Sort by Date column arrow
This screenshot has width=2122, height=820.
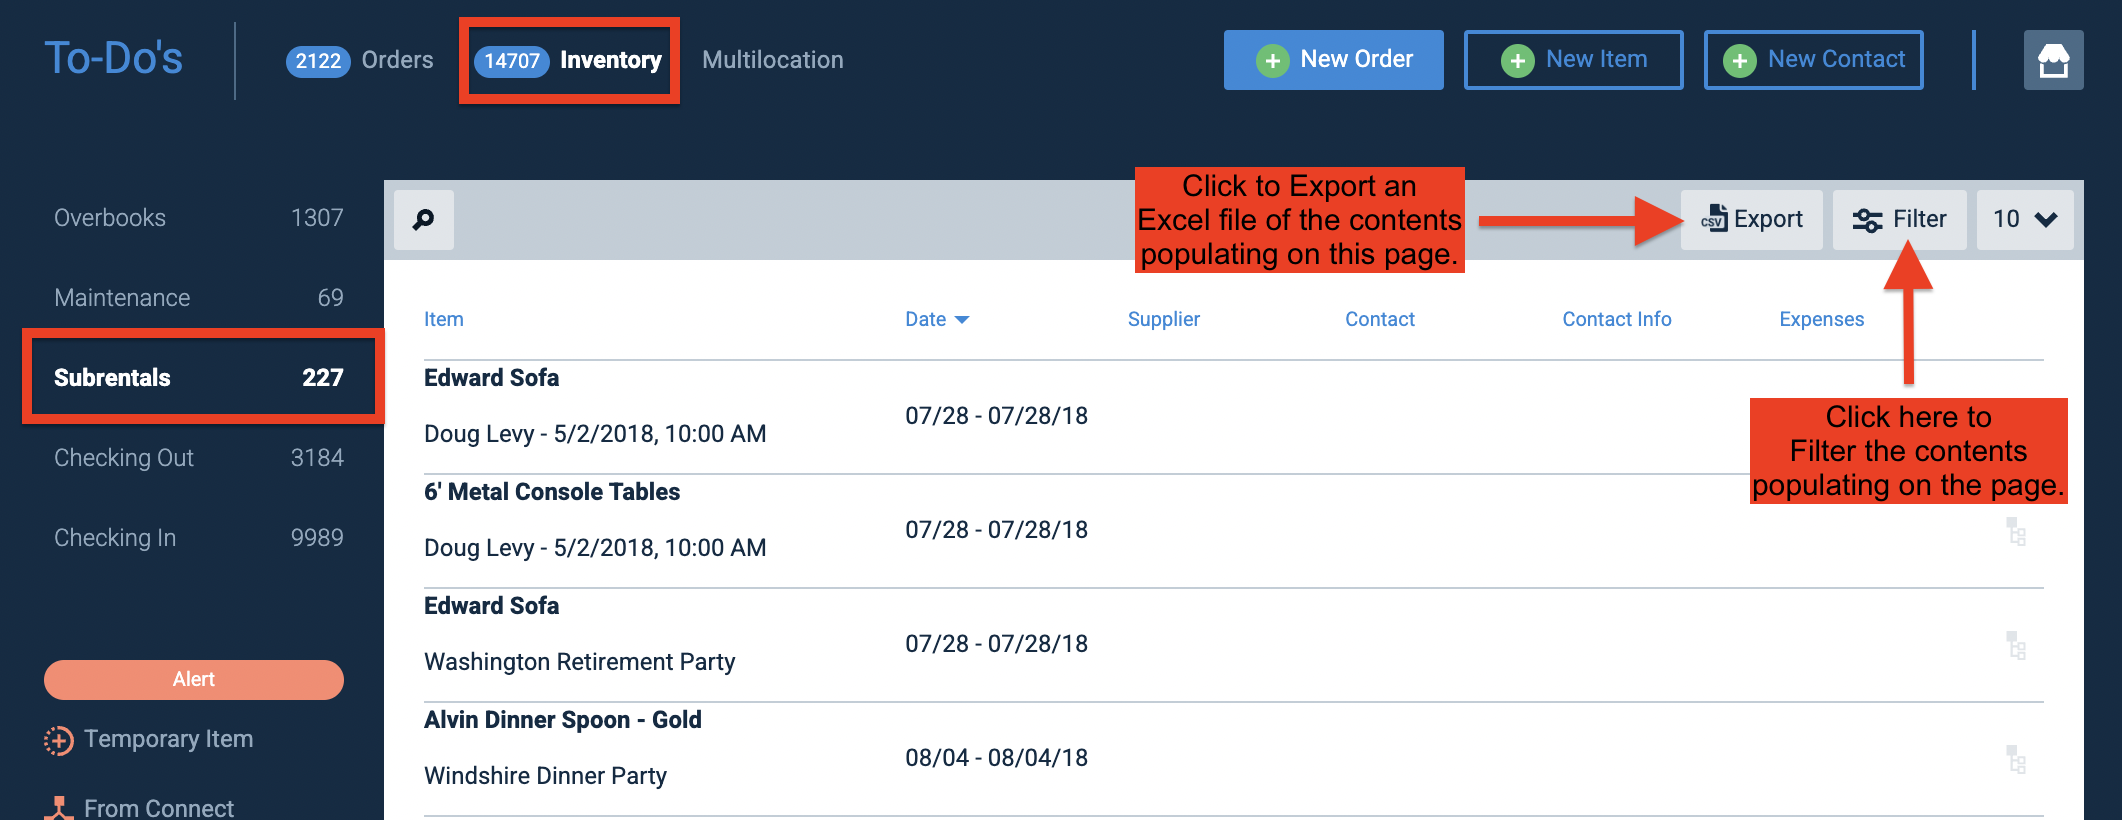962,320
